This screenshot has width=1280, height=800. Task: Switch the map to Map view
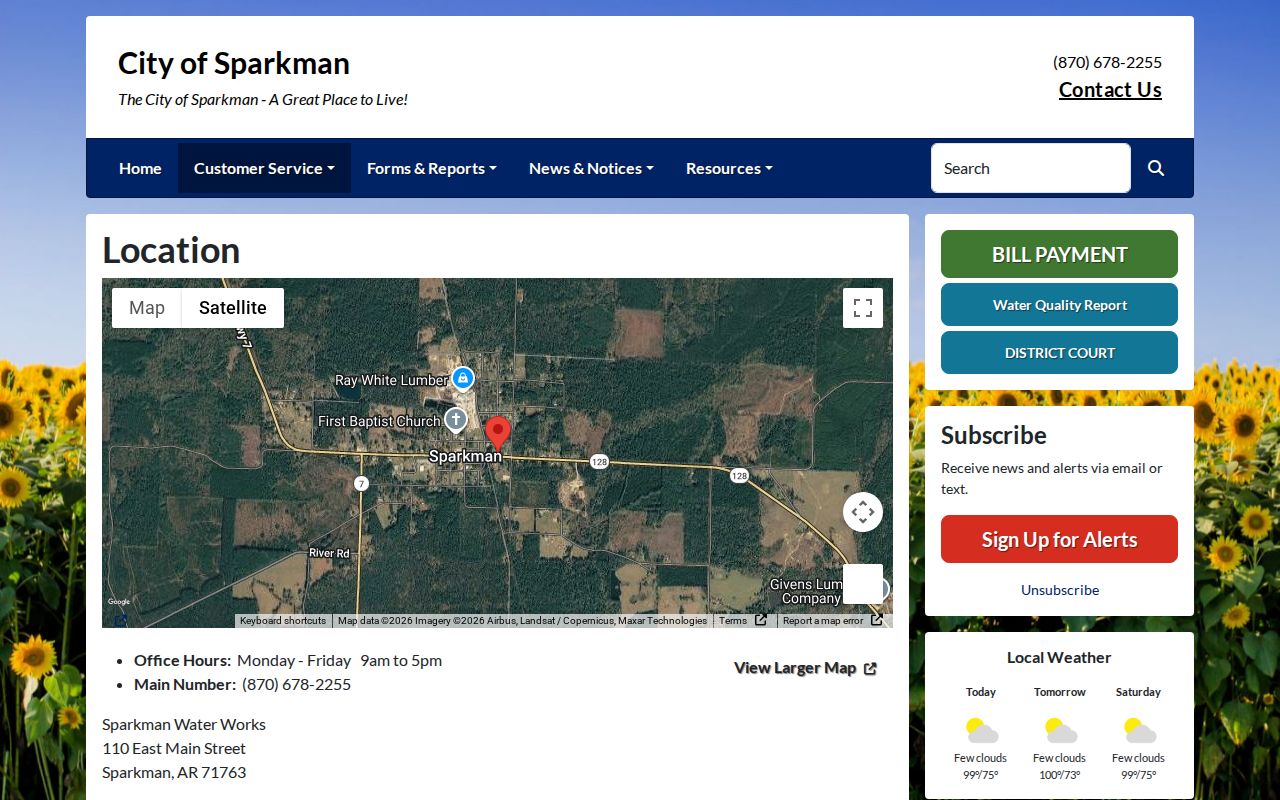tap(147, 308)
